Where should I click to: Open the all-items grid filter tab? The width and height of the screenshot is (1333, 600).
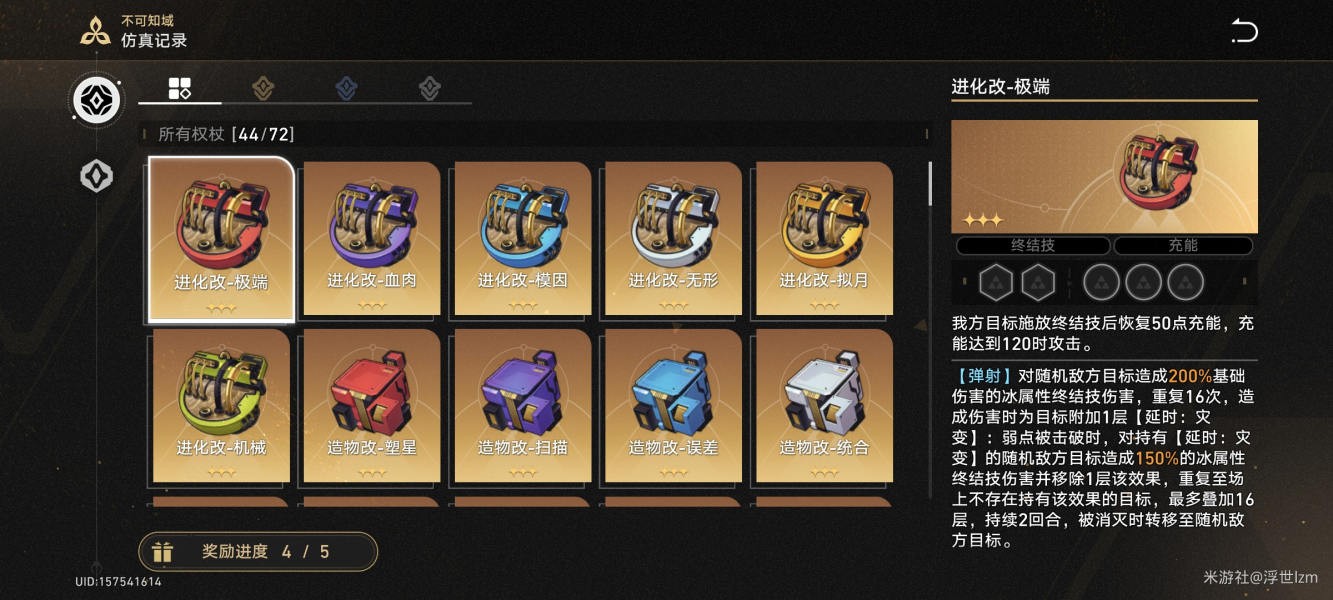tap(180, 88)
